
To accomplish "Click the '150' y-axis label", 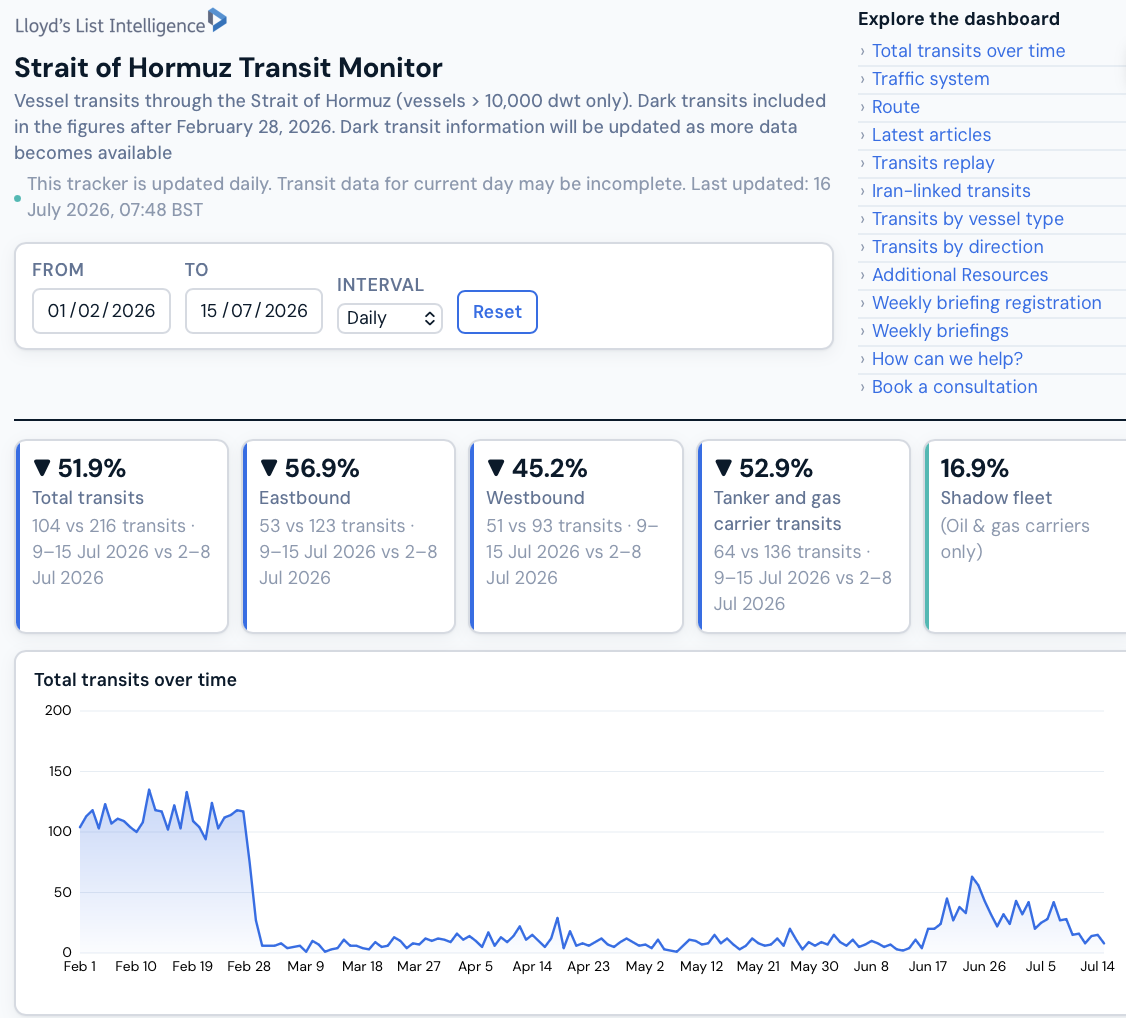I will click(60, 771).
